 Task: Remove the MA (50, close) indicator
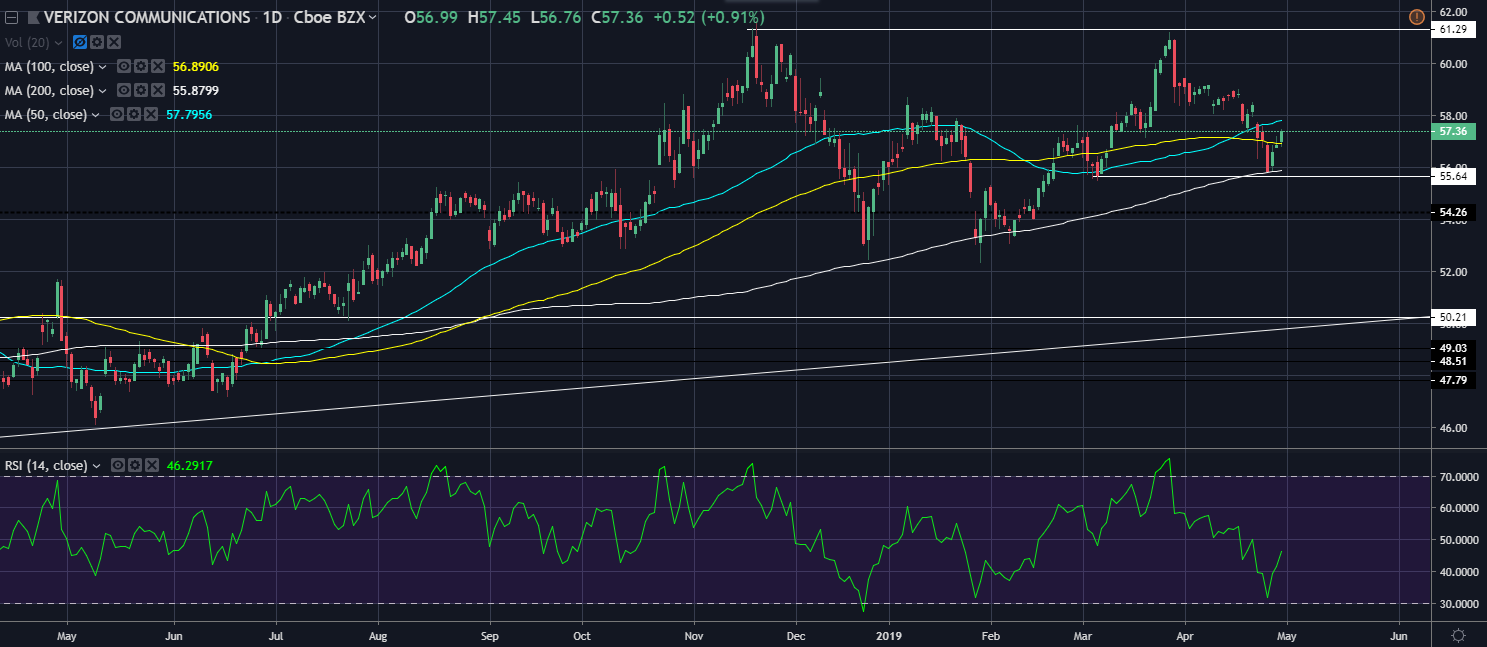[150, 114]
